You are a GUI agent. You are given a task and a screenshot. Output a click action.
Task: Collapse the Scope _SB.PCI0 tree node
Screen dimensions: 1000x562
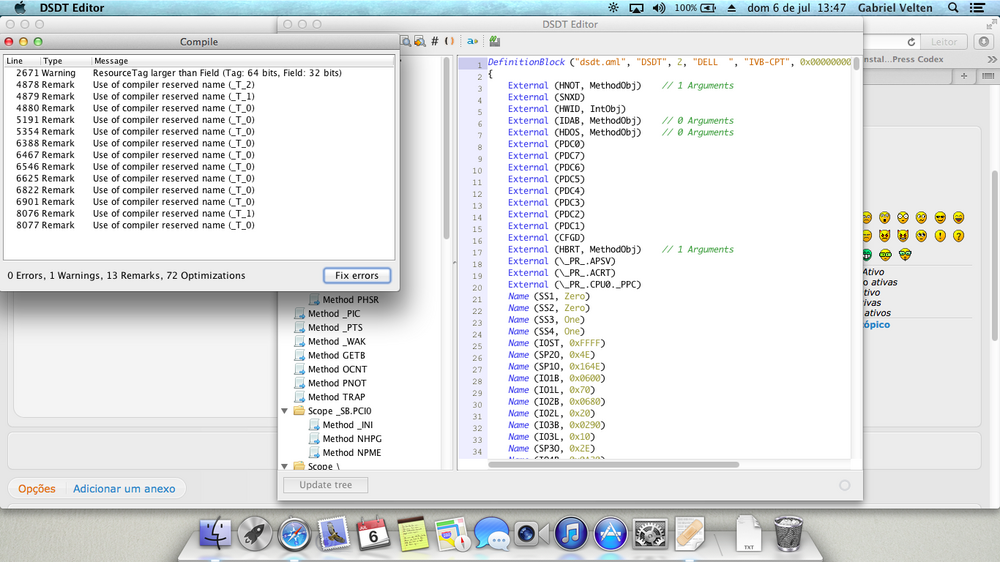click(x=285, y=411)
